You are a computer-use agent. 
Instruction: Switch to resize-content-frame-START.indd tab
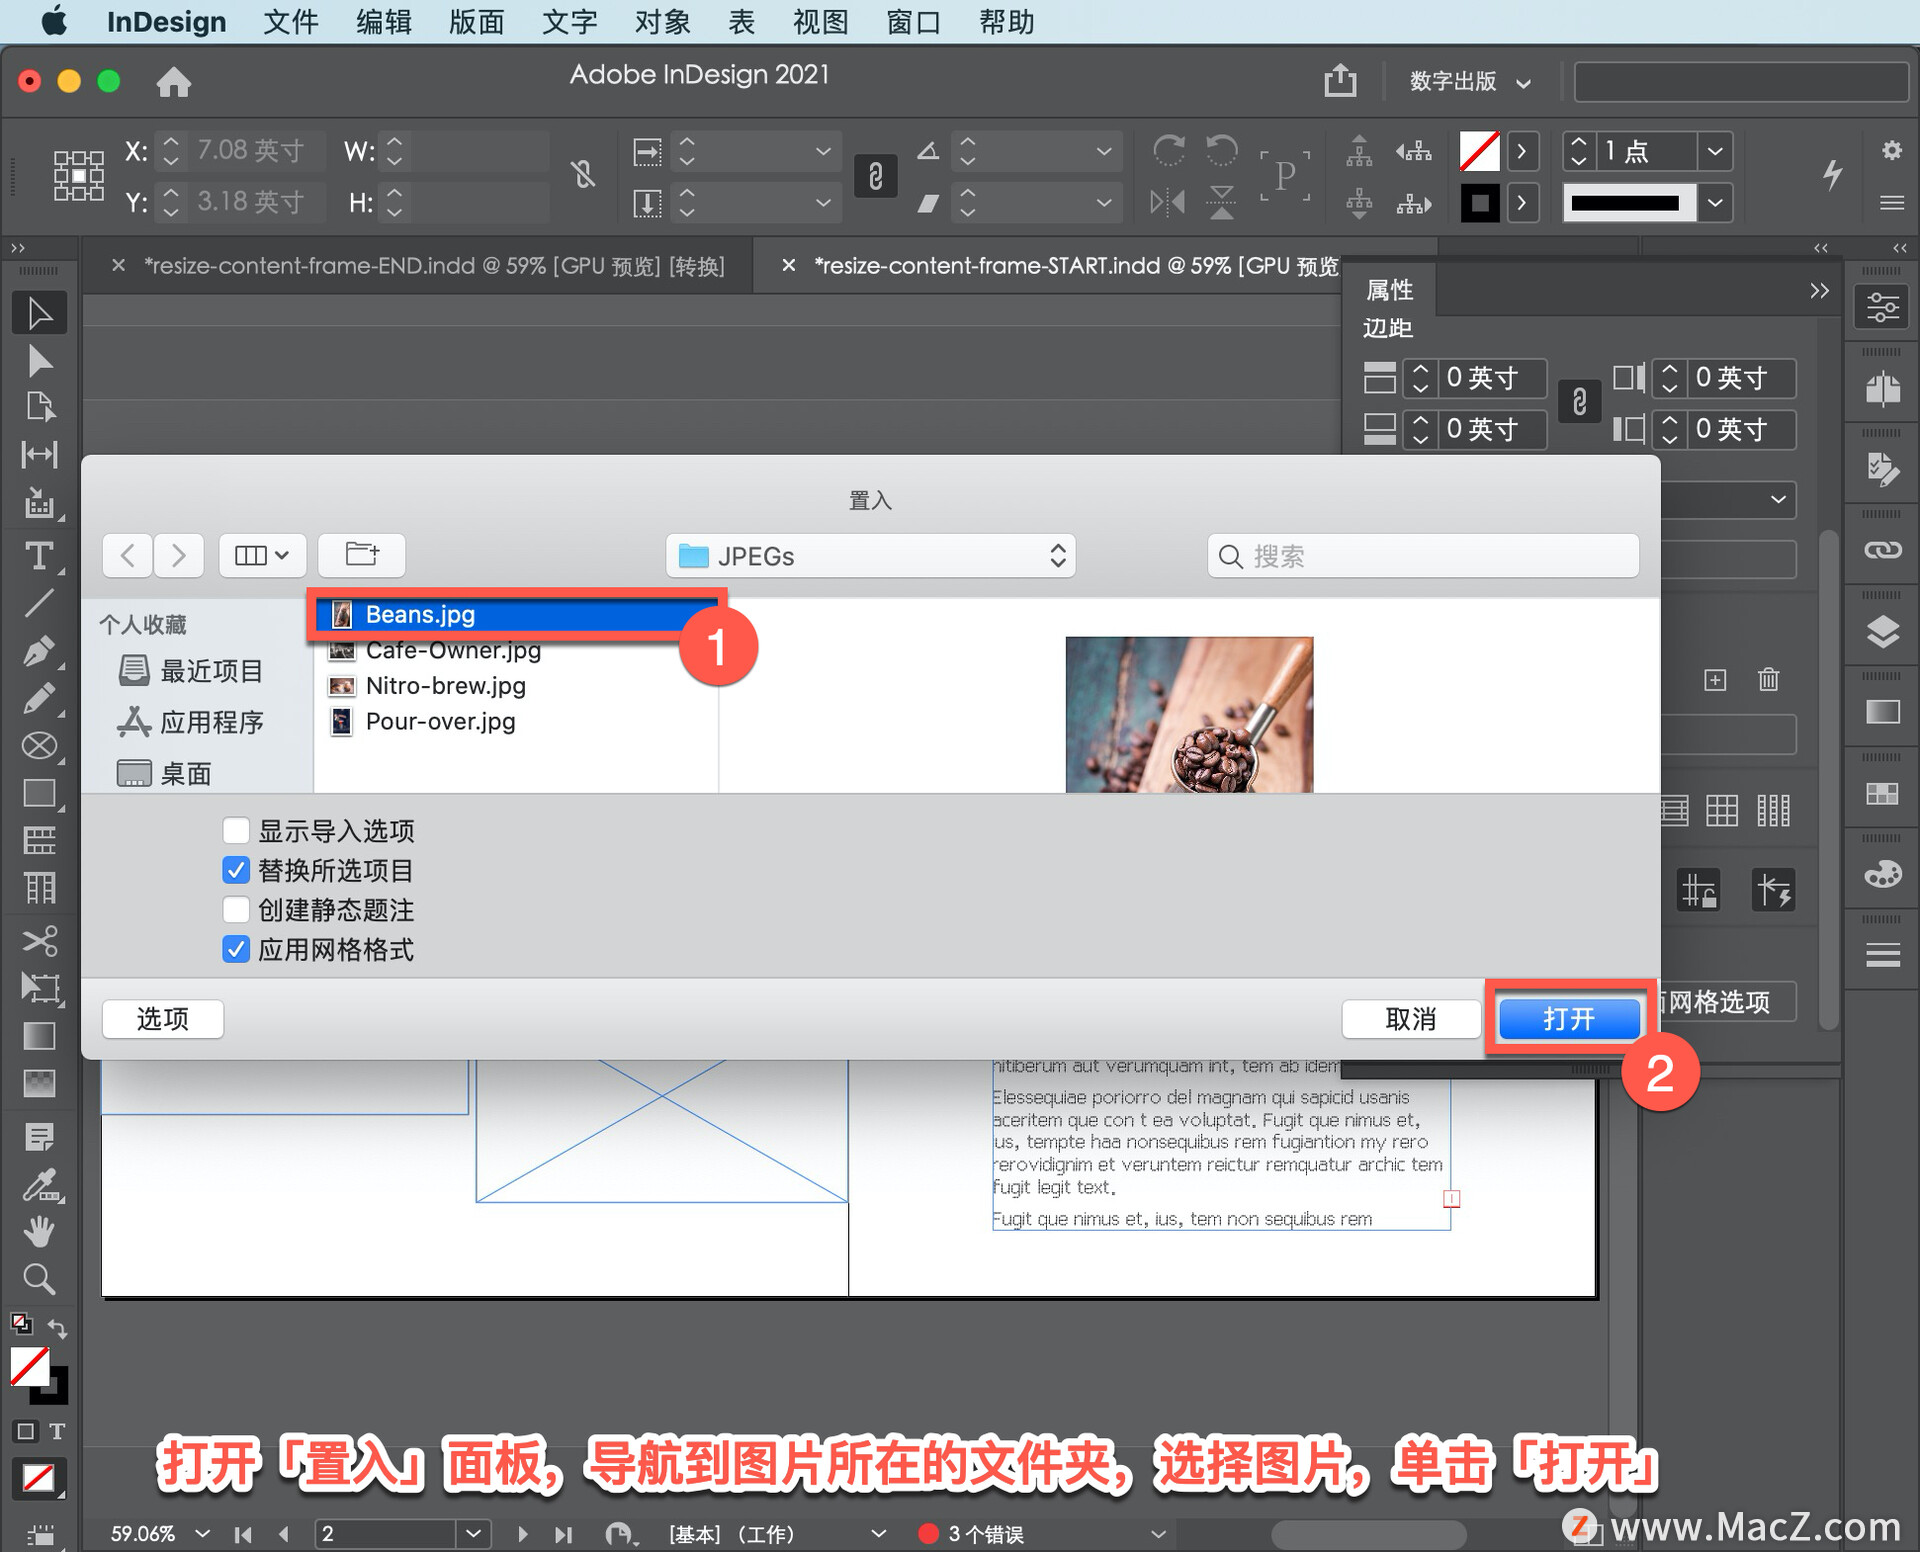click(x=1075, y=266)
